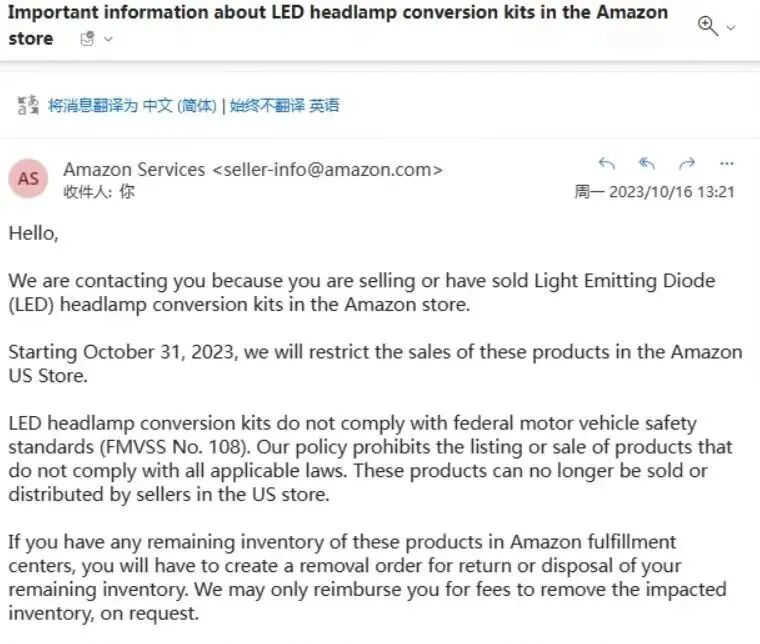Forward this email message
Screen dimensions: 760x644
point(687,164)
